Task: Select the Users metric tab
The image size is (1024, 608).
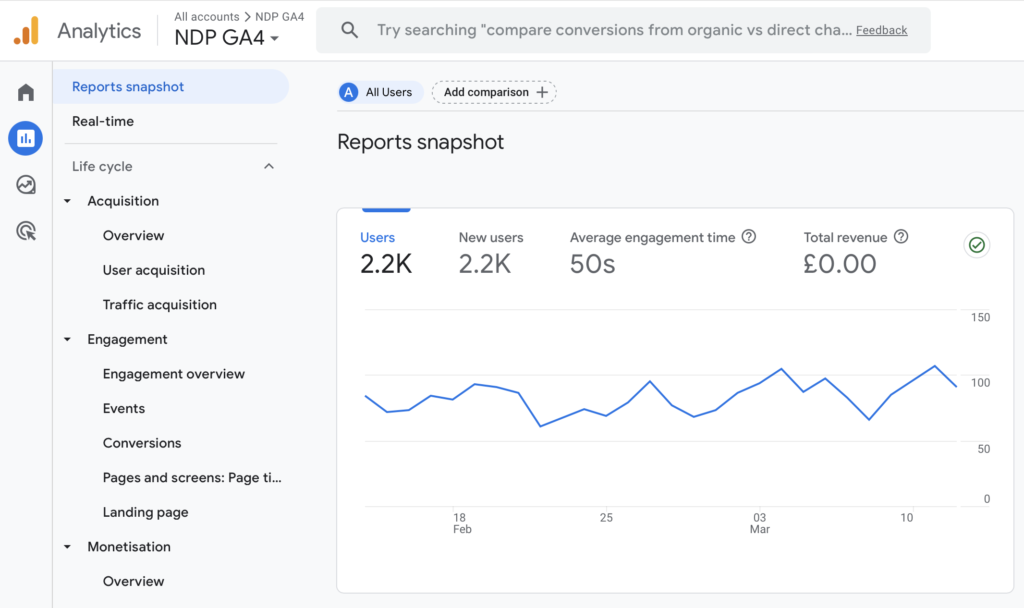Action: click(385, 253)
